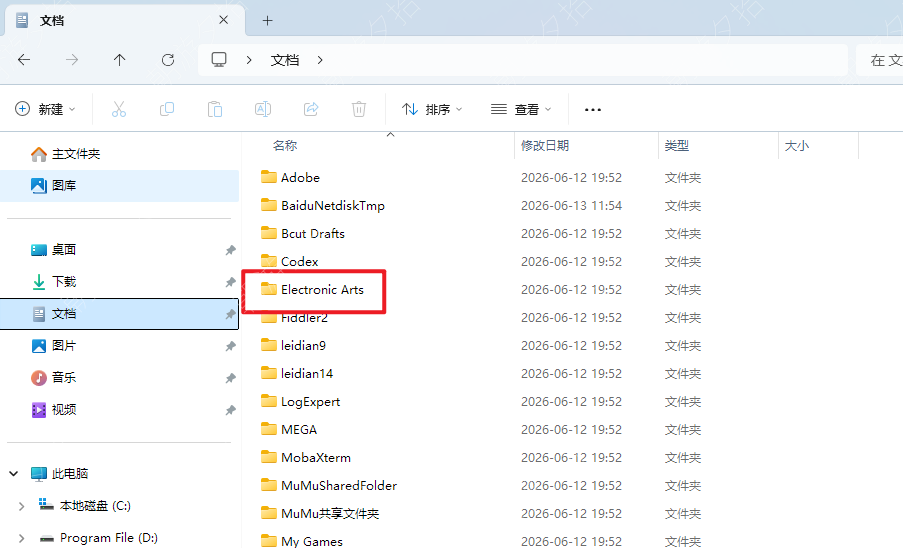Click the Copy icon in toolbar
This screenshot has height=548, width=903.
(167, 109)
